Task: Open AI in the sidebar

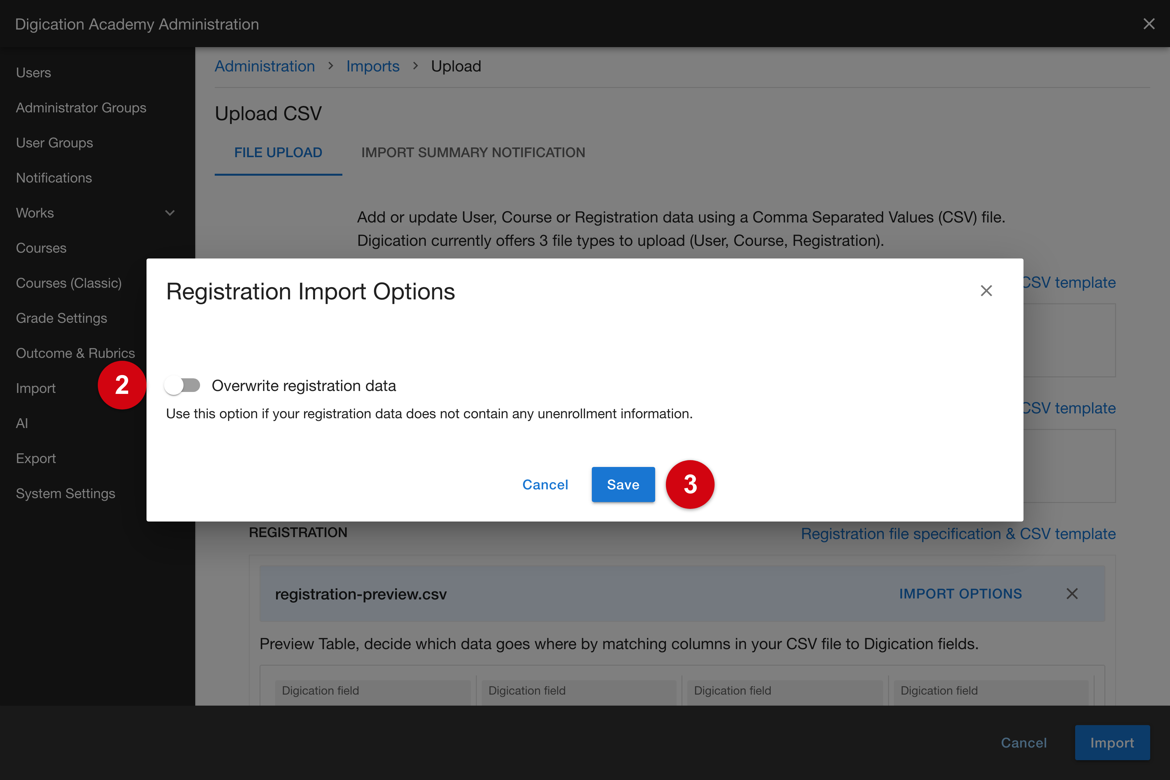Action: point(22,424)
